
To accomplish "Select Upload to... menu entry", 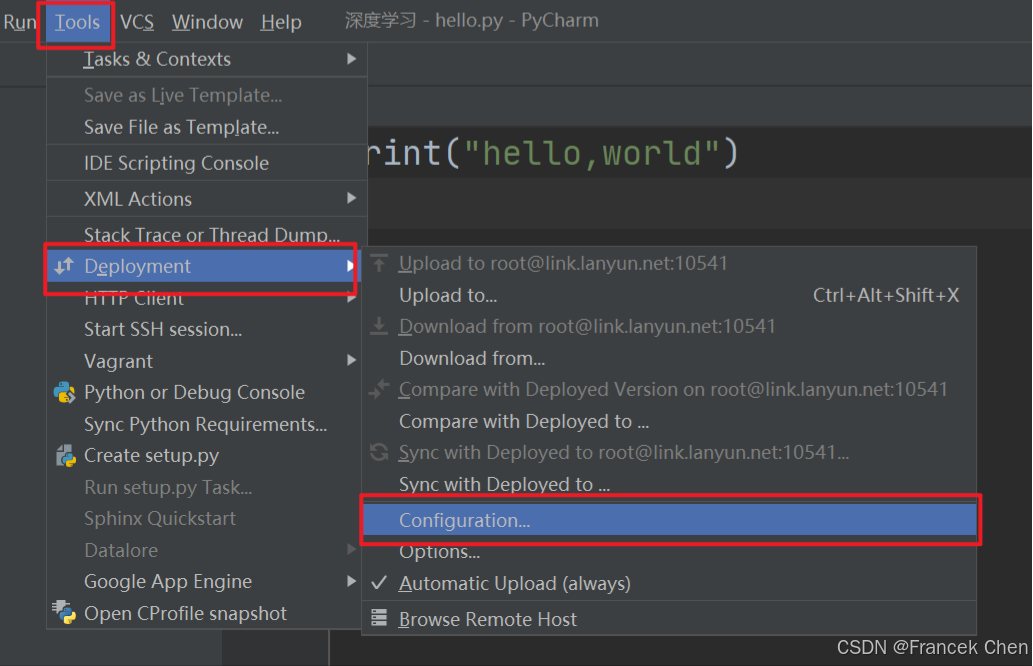I will pos(669,295).
